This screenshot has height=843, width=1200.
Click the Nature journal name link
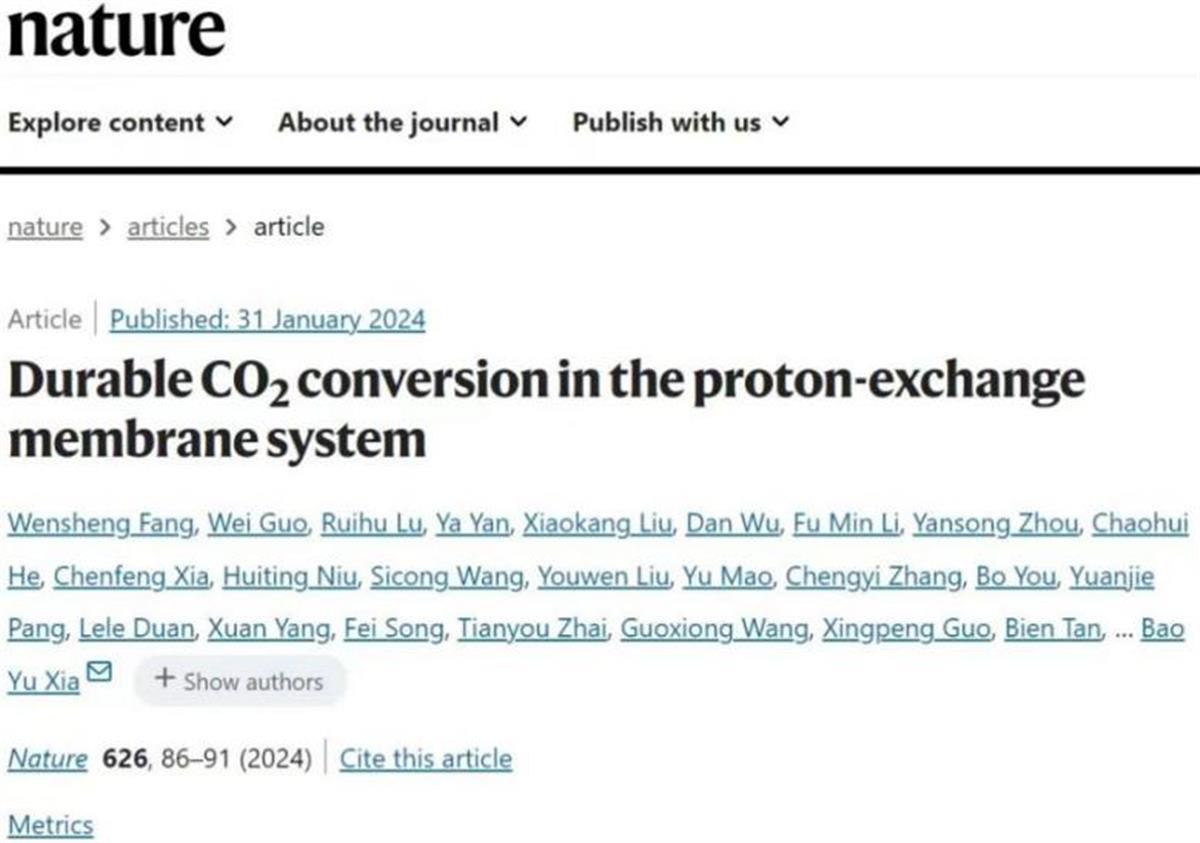[x=47, y=759]
